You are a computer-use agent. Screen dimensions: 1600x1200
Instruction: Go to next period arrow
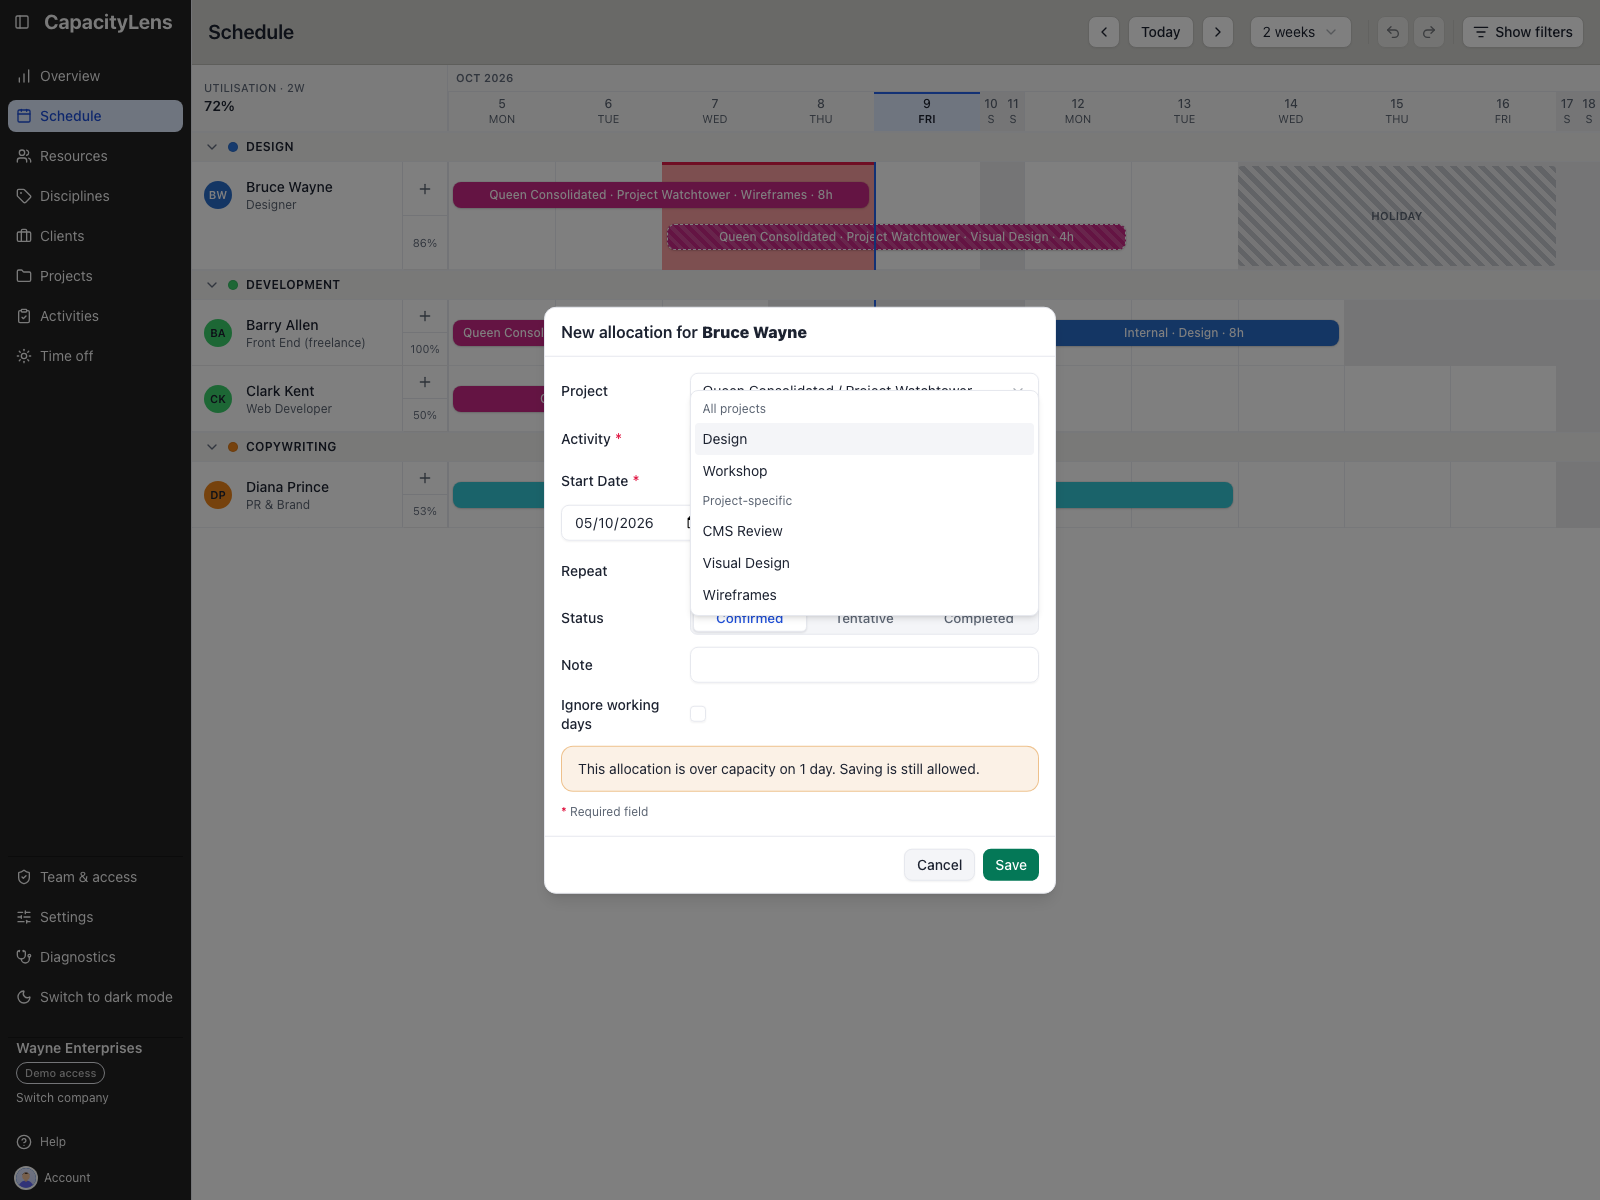click(1218, 32)
